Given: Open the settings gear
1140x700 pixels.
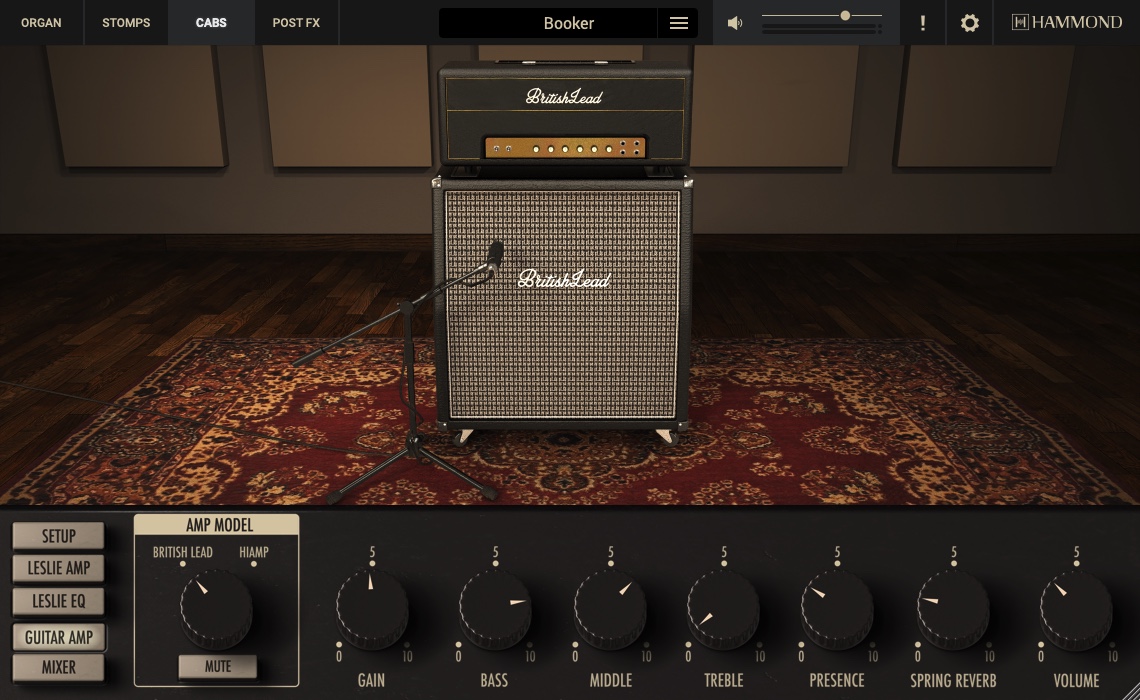Looking at the screenshot, I should [x=969, y=23].
